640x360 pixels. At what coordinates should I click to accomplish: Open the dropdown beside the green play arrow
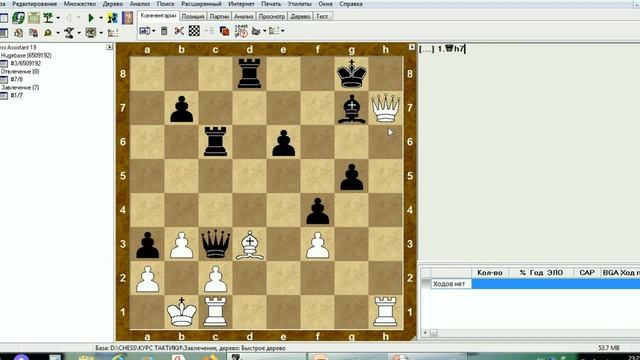coord(100,18)
